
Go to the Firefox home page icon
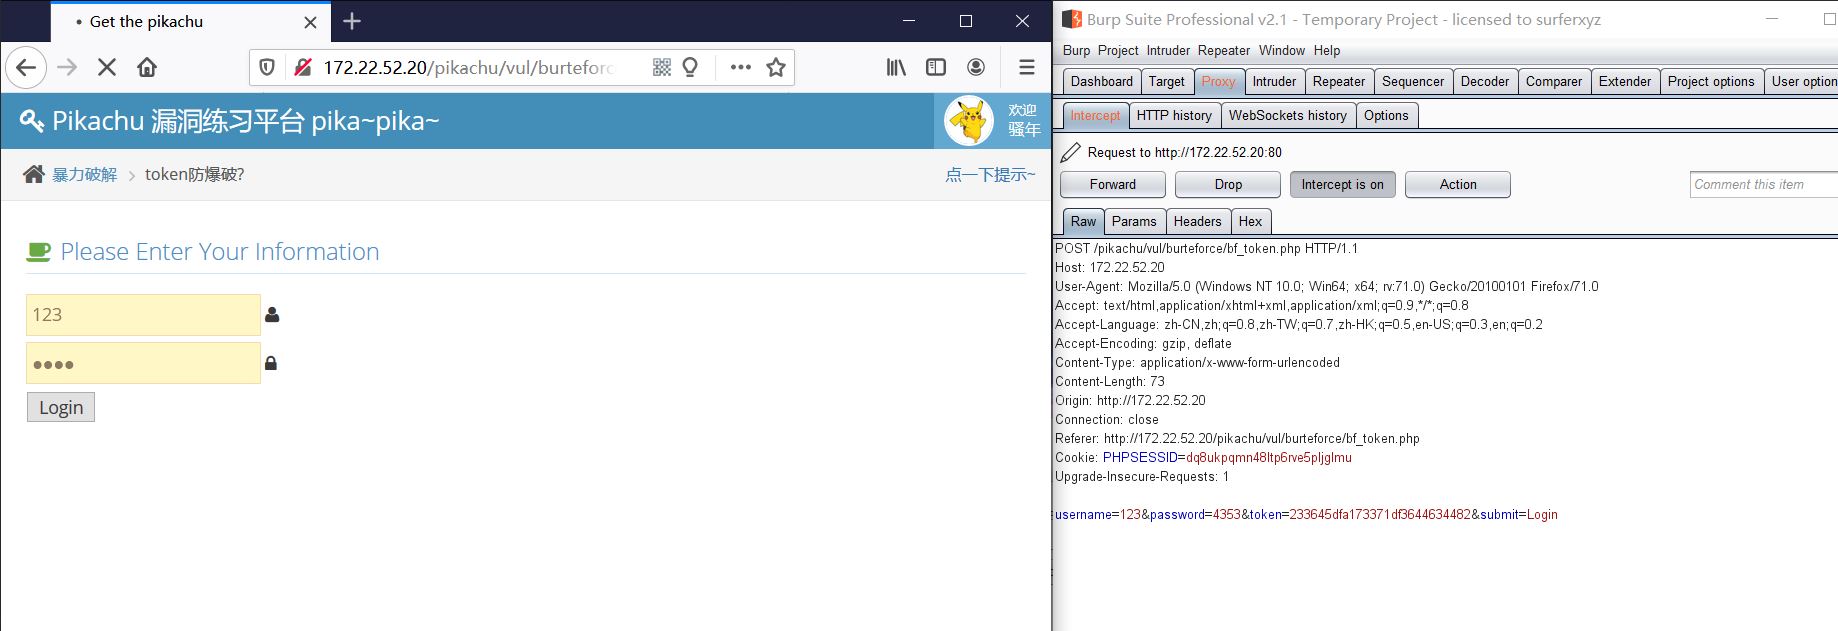click(x=147, y=67)
